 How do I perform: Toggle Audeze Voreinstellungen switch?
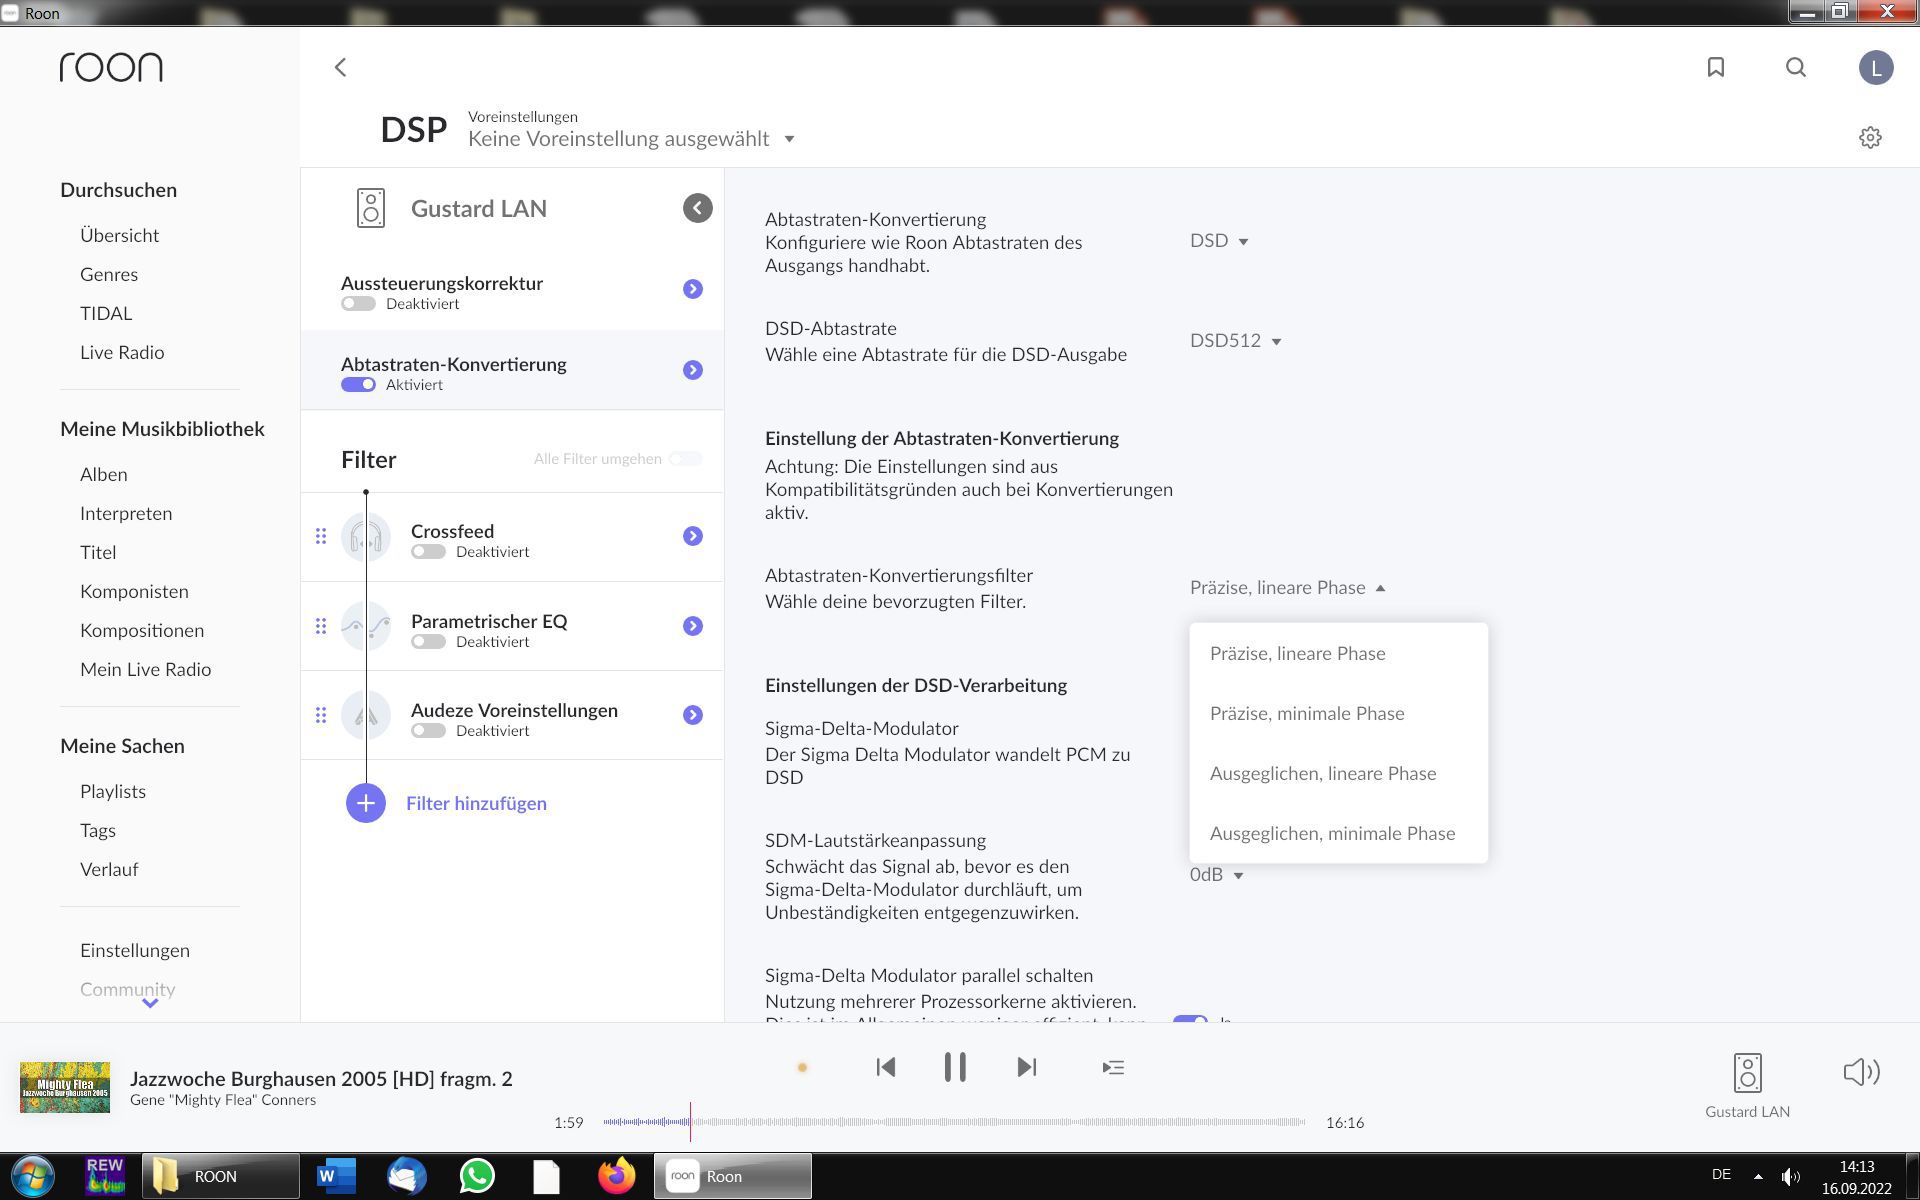tap(428, 731)
